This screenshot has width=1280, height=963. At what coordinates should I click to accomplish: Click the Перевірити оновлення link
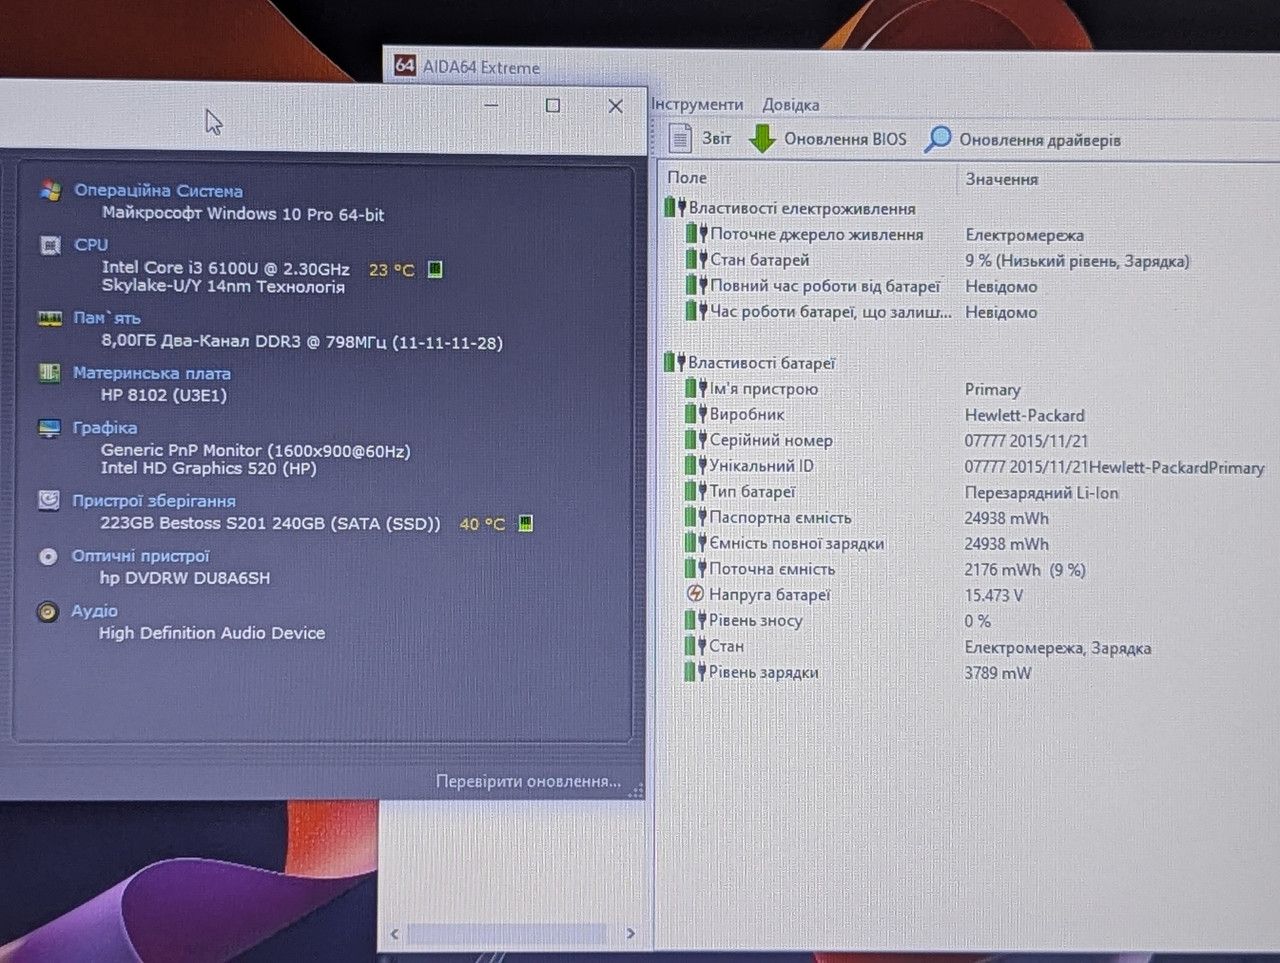[x=528, y=781]
